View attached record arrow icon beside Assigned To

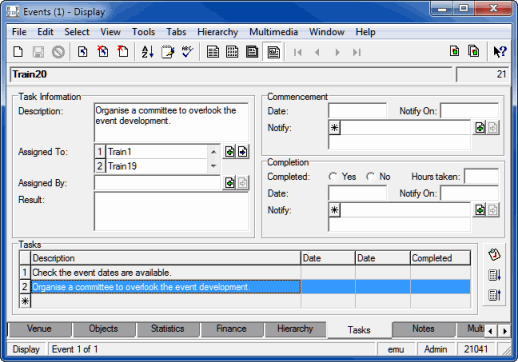(x=243, y=152)
